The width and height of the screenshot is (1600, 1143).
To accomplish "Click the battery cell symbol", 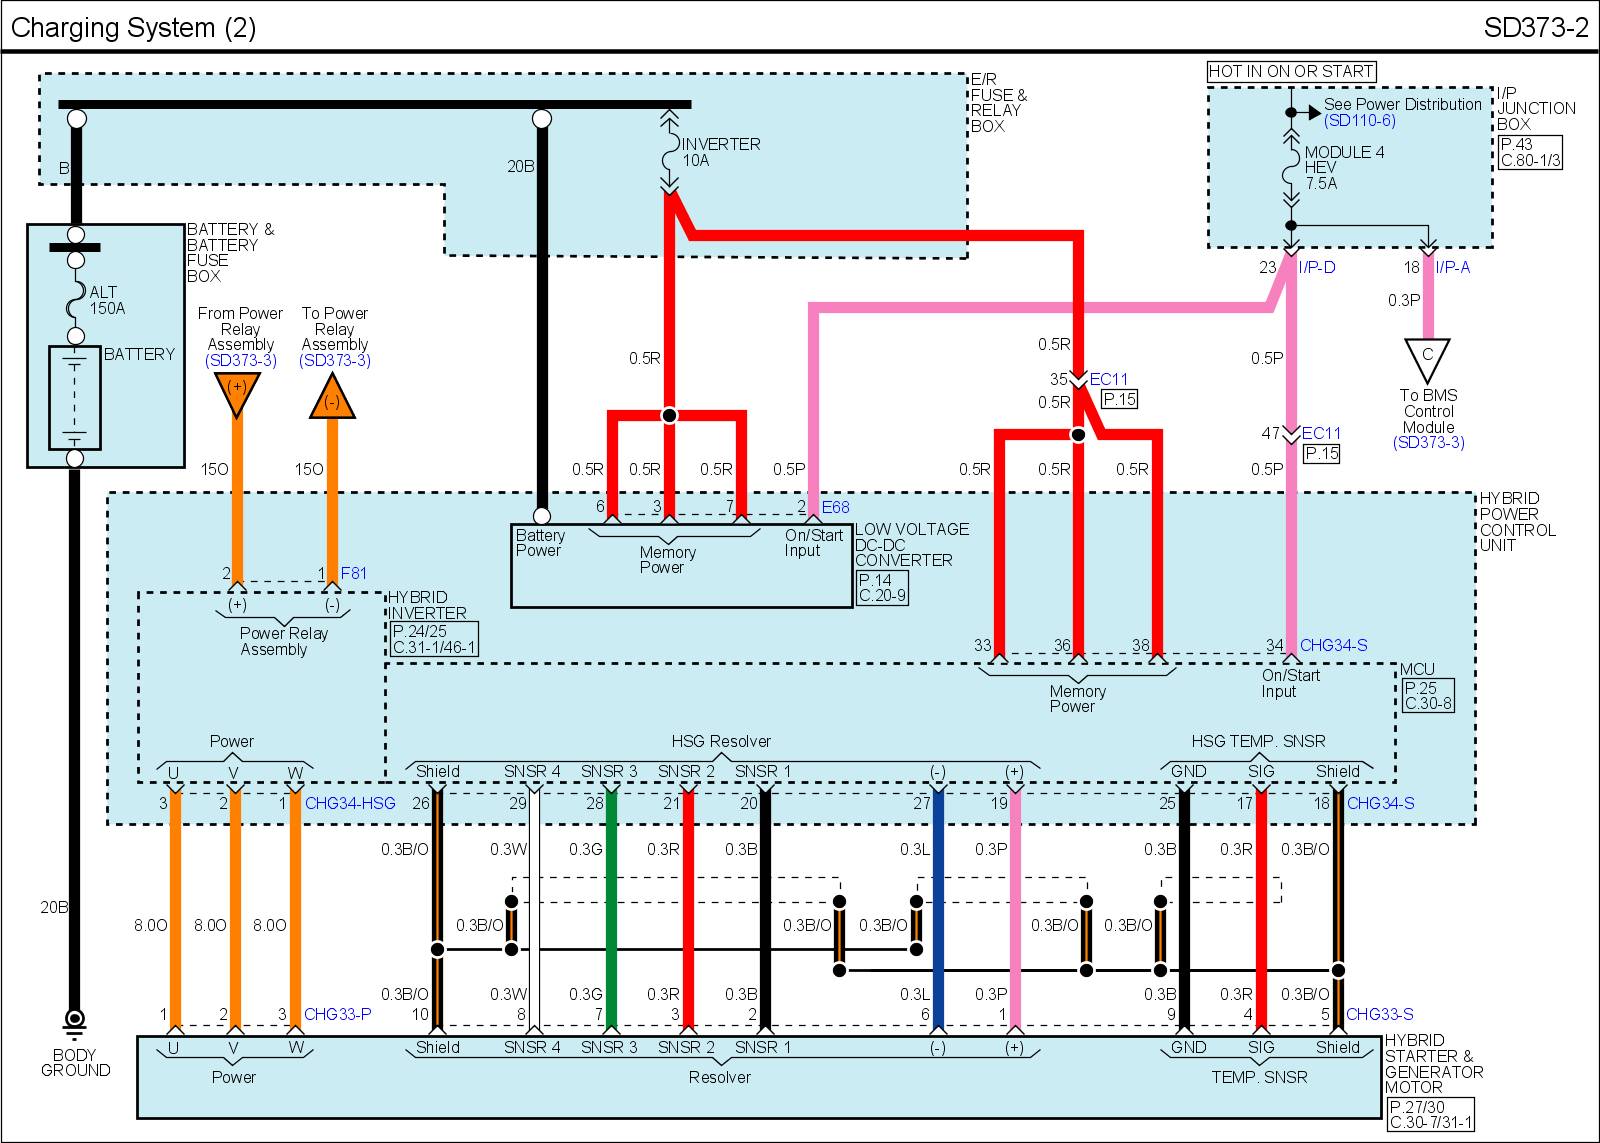I will pyautogui.click(x=75, y=399).
